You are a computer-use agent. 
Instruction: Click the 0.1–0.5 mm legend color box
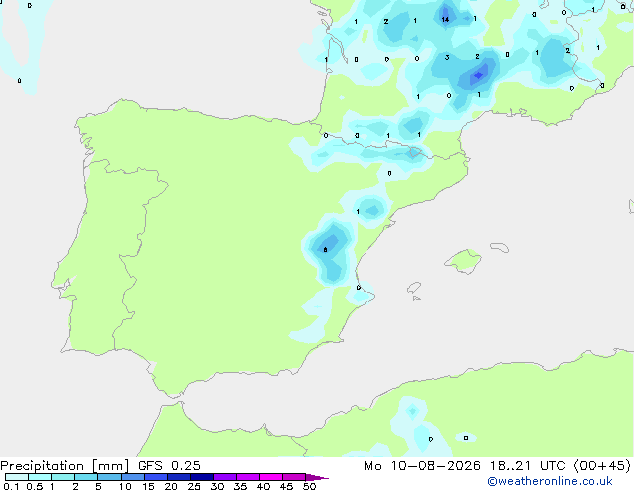point(17,477)
